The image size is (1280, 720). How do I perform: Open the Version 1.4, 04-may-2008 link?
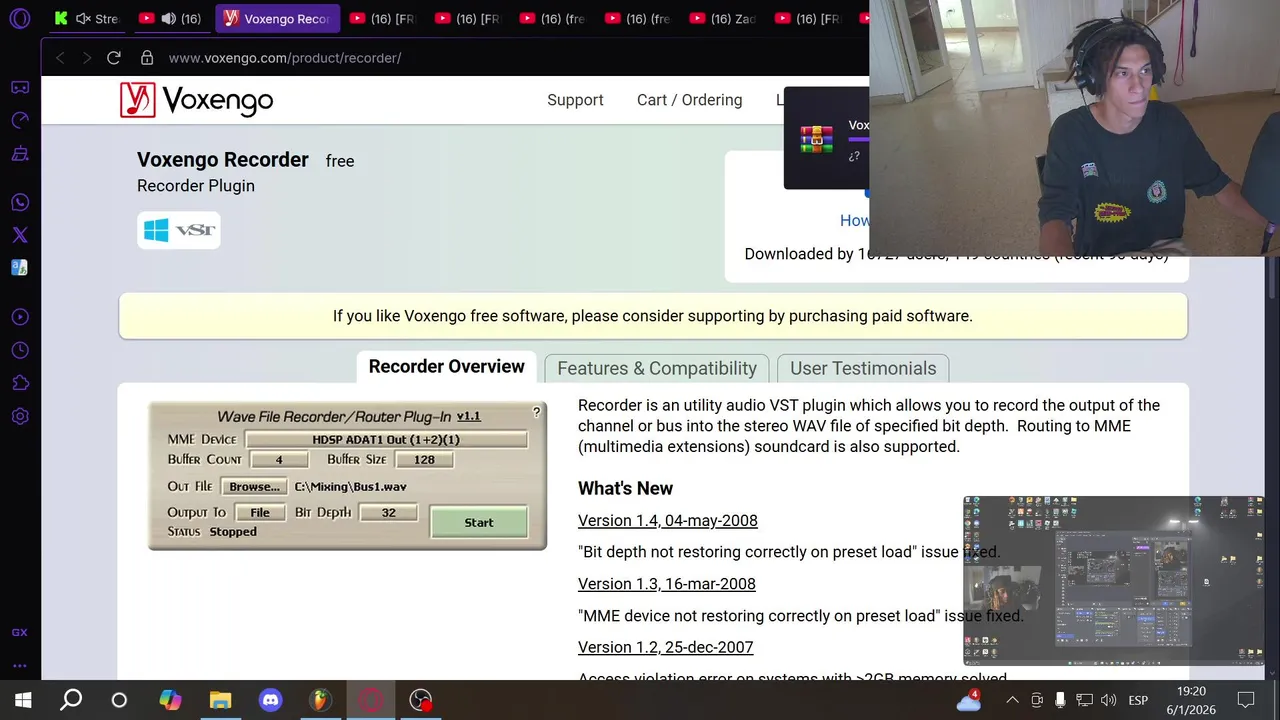pyautogui.click(x=668, y=520)
